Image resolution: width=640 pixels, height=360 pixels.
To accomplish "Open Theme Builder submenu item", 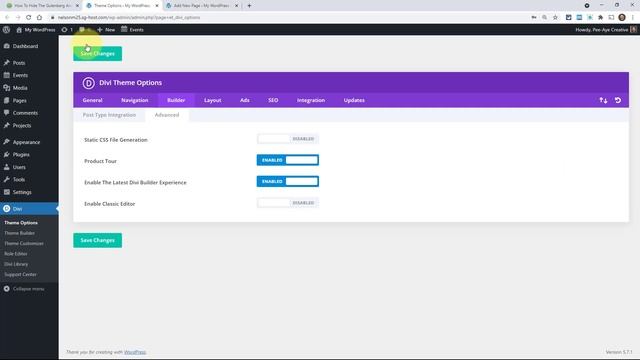I will pos(20,233).
